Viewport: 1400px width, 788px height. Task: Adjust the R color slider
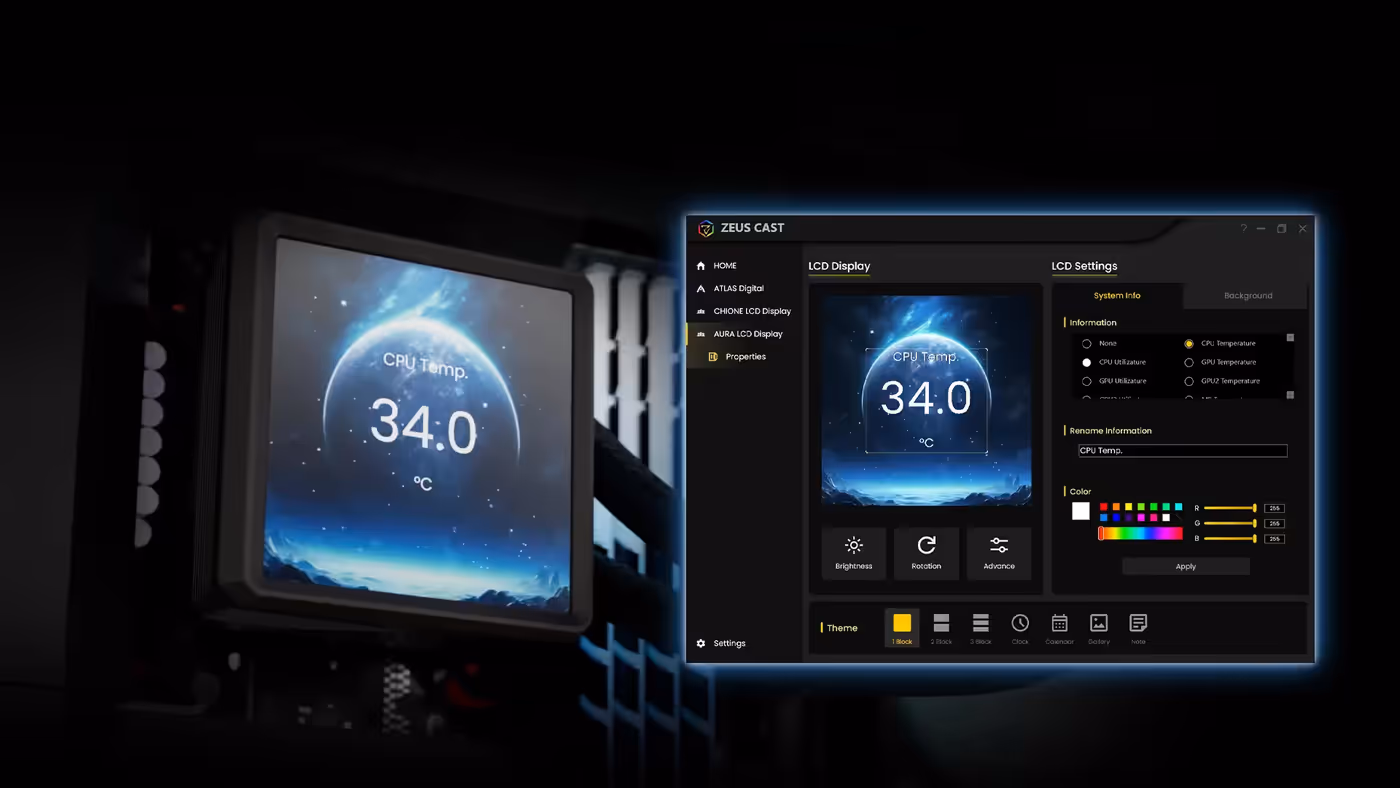coord(1231,508)
